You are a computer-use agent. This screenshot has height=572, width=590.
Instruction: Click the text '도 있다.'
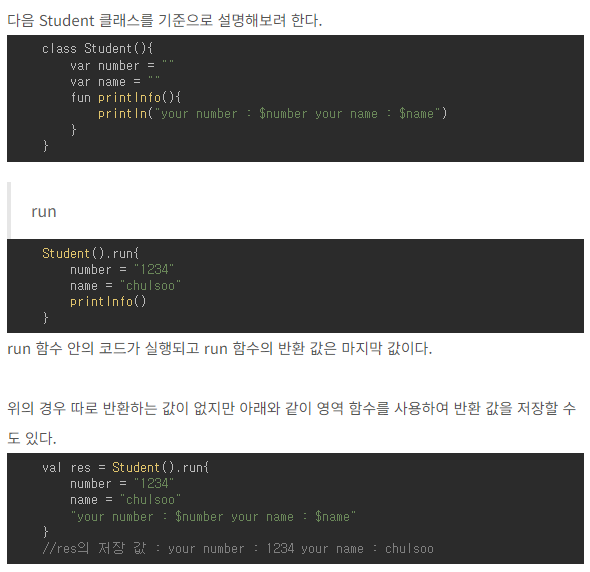point(32,438)
